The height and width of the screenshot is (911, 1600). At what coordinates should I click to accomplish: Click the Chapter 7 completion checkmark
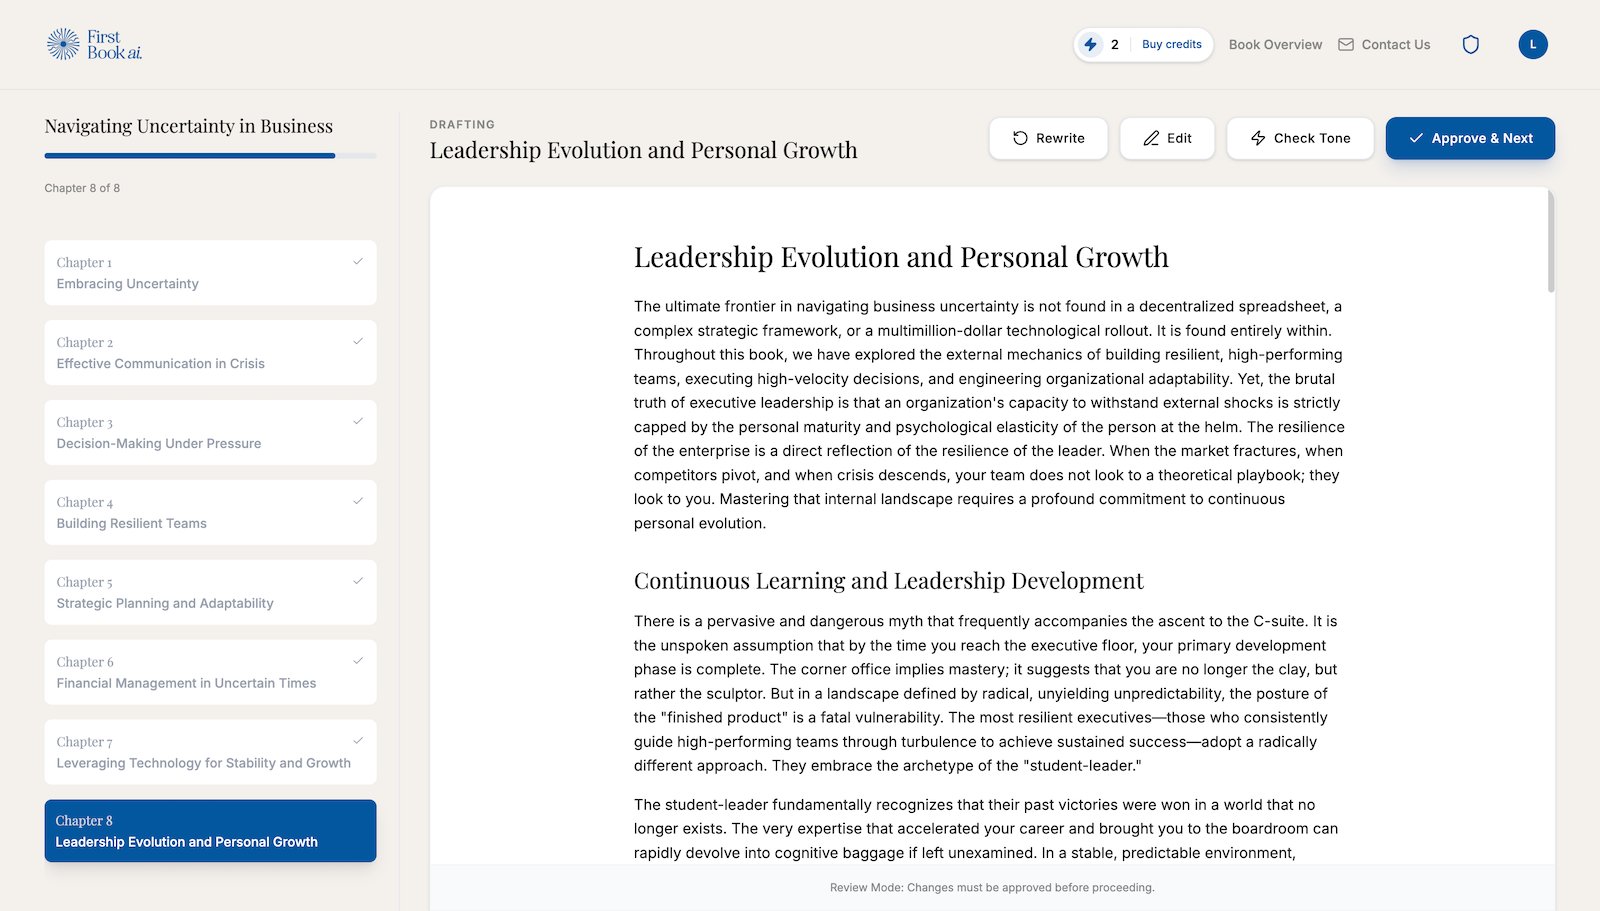(x=358, y=741)
